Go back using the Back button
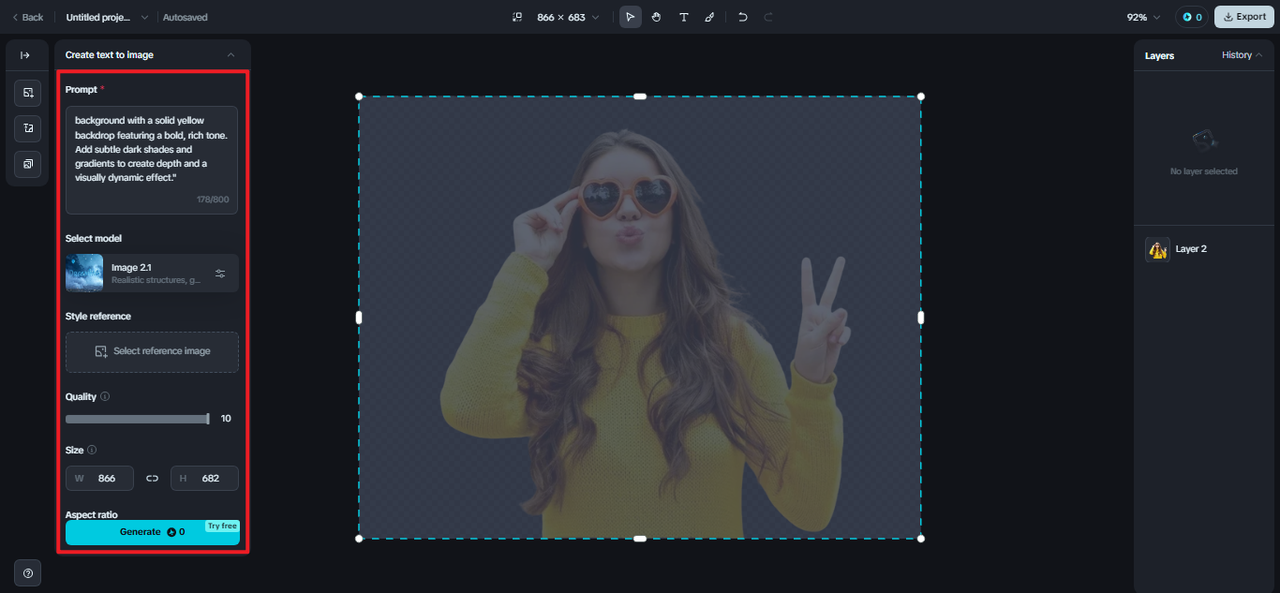Image resolution: width=1280 pixels, height=593 pixels. (x=27, y=17)
